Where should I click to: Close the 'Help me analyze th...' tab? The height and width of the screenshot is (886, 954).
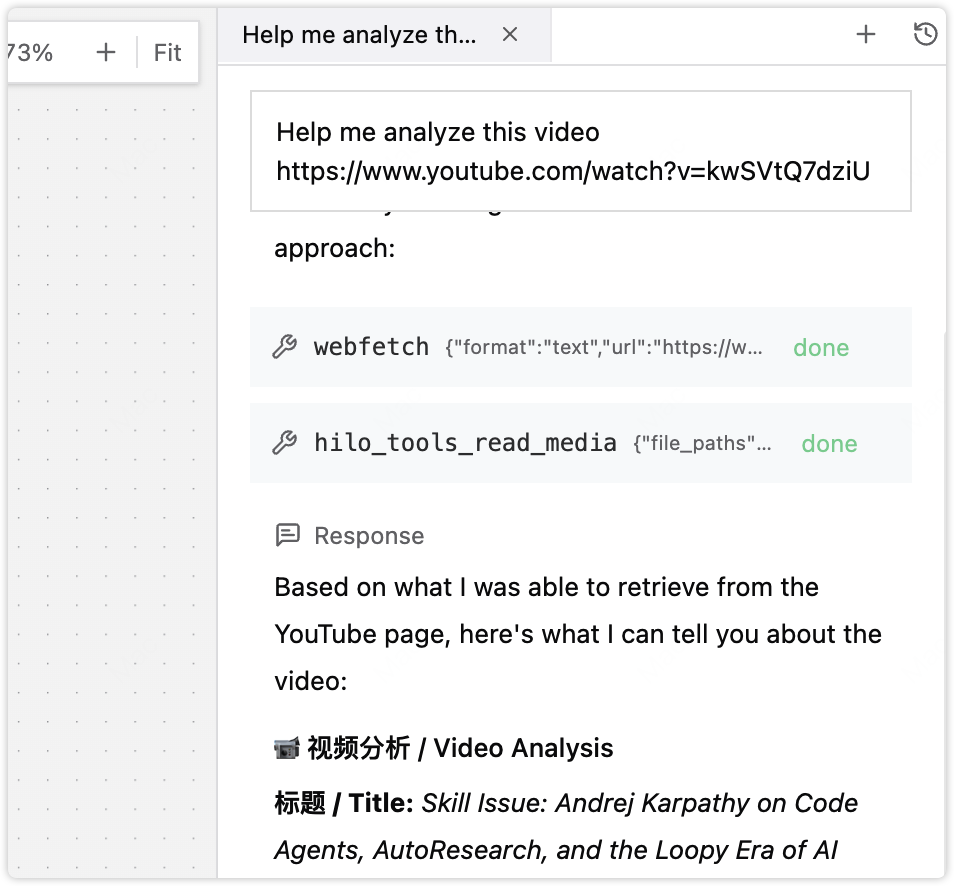tap(510, 35)
